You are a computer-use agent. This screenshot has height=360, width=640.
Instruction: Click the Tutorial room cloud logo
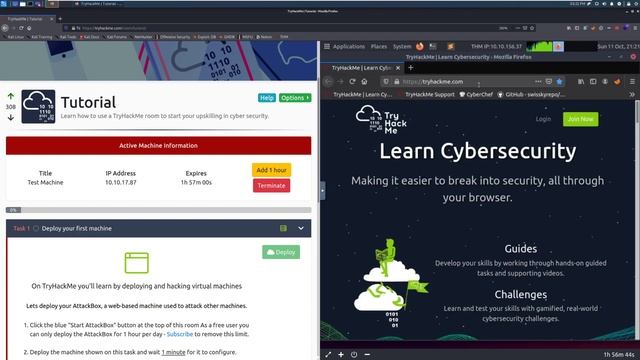(38, 107)
